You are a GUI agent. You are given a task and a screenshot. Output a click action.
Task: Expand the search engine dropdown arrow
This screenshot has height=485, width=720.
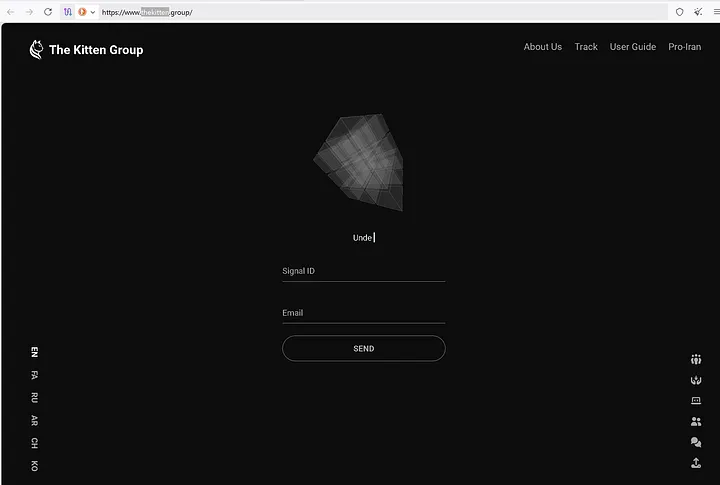(x=93, y=12)
